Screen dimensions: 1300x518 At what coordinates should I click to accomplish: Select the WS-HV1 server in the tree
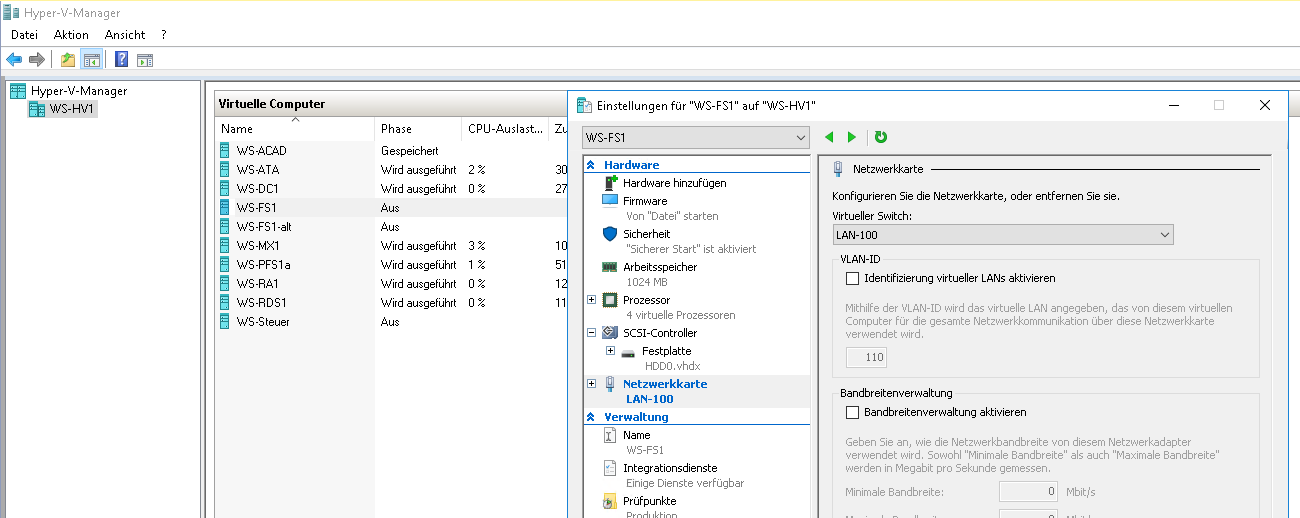click(63, 109)
